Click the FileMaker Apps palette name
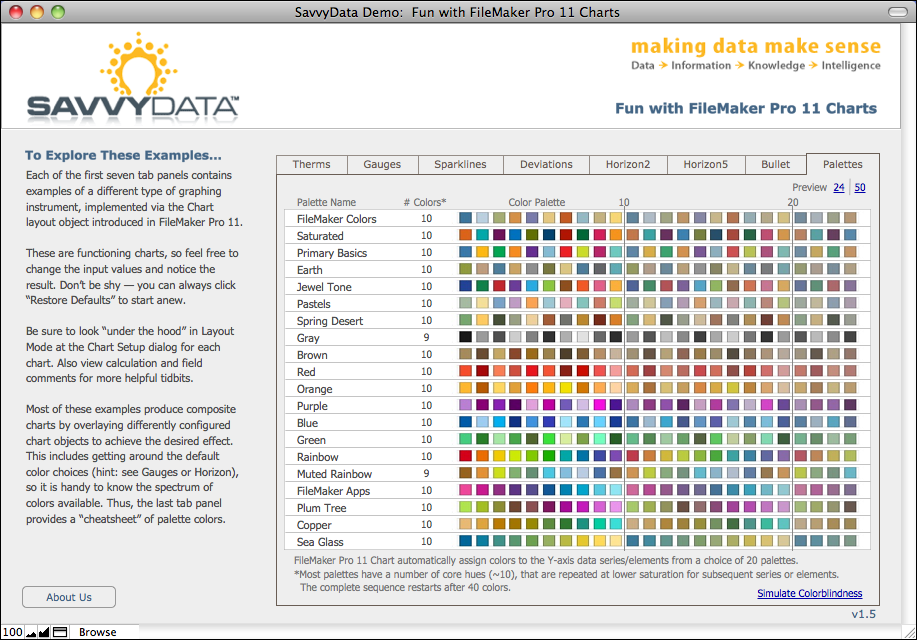The image size is (917, 640). [333, 490]
